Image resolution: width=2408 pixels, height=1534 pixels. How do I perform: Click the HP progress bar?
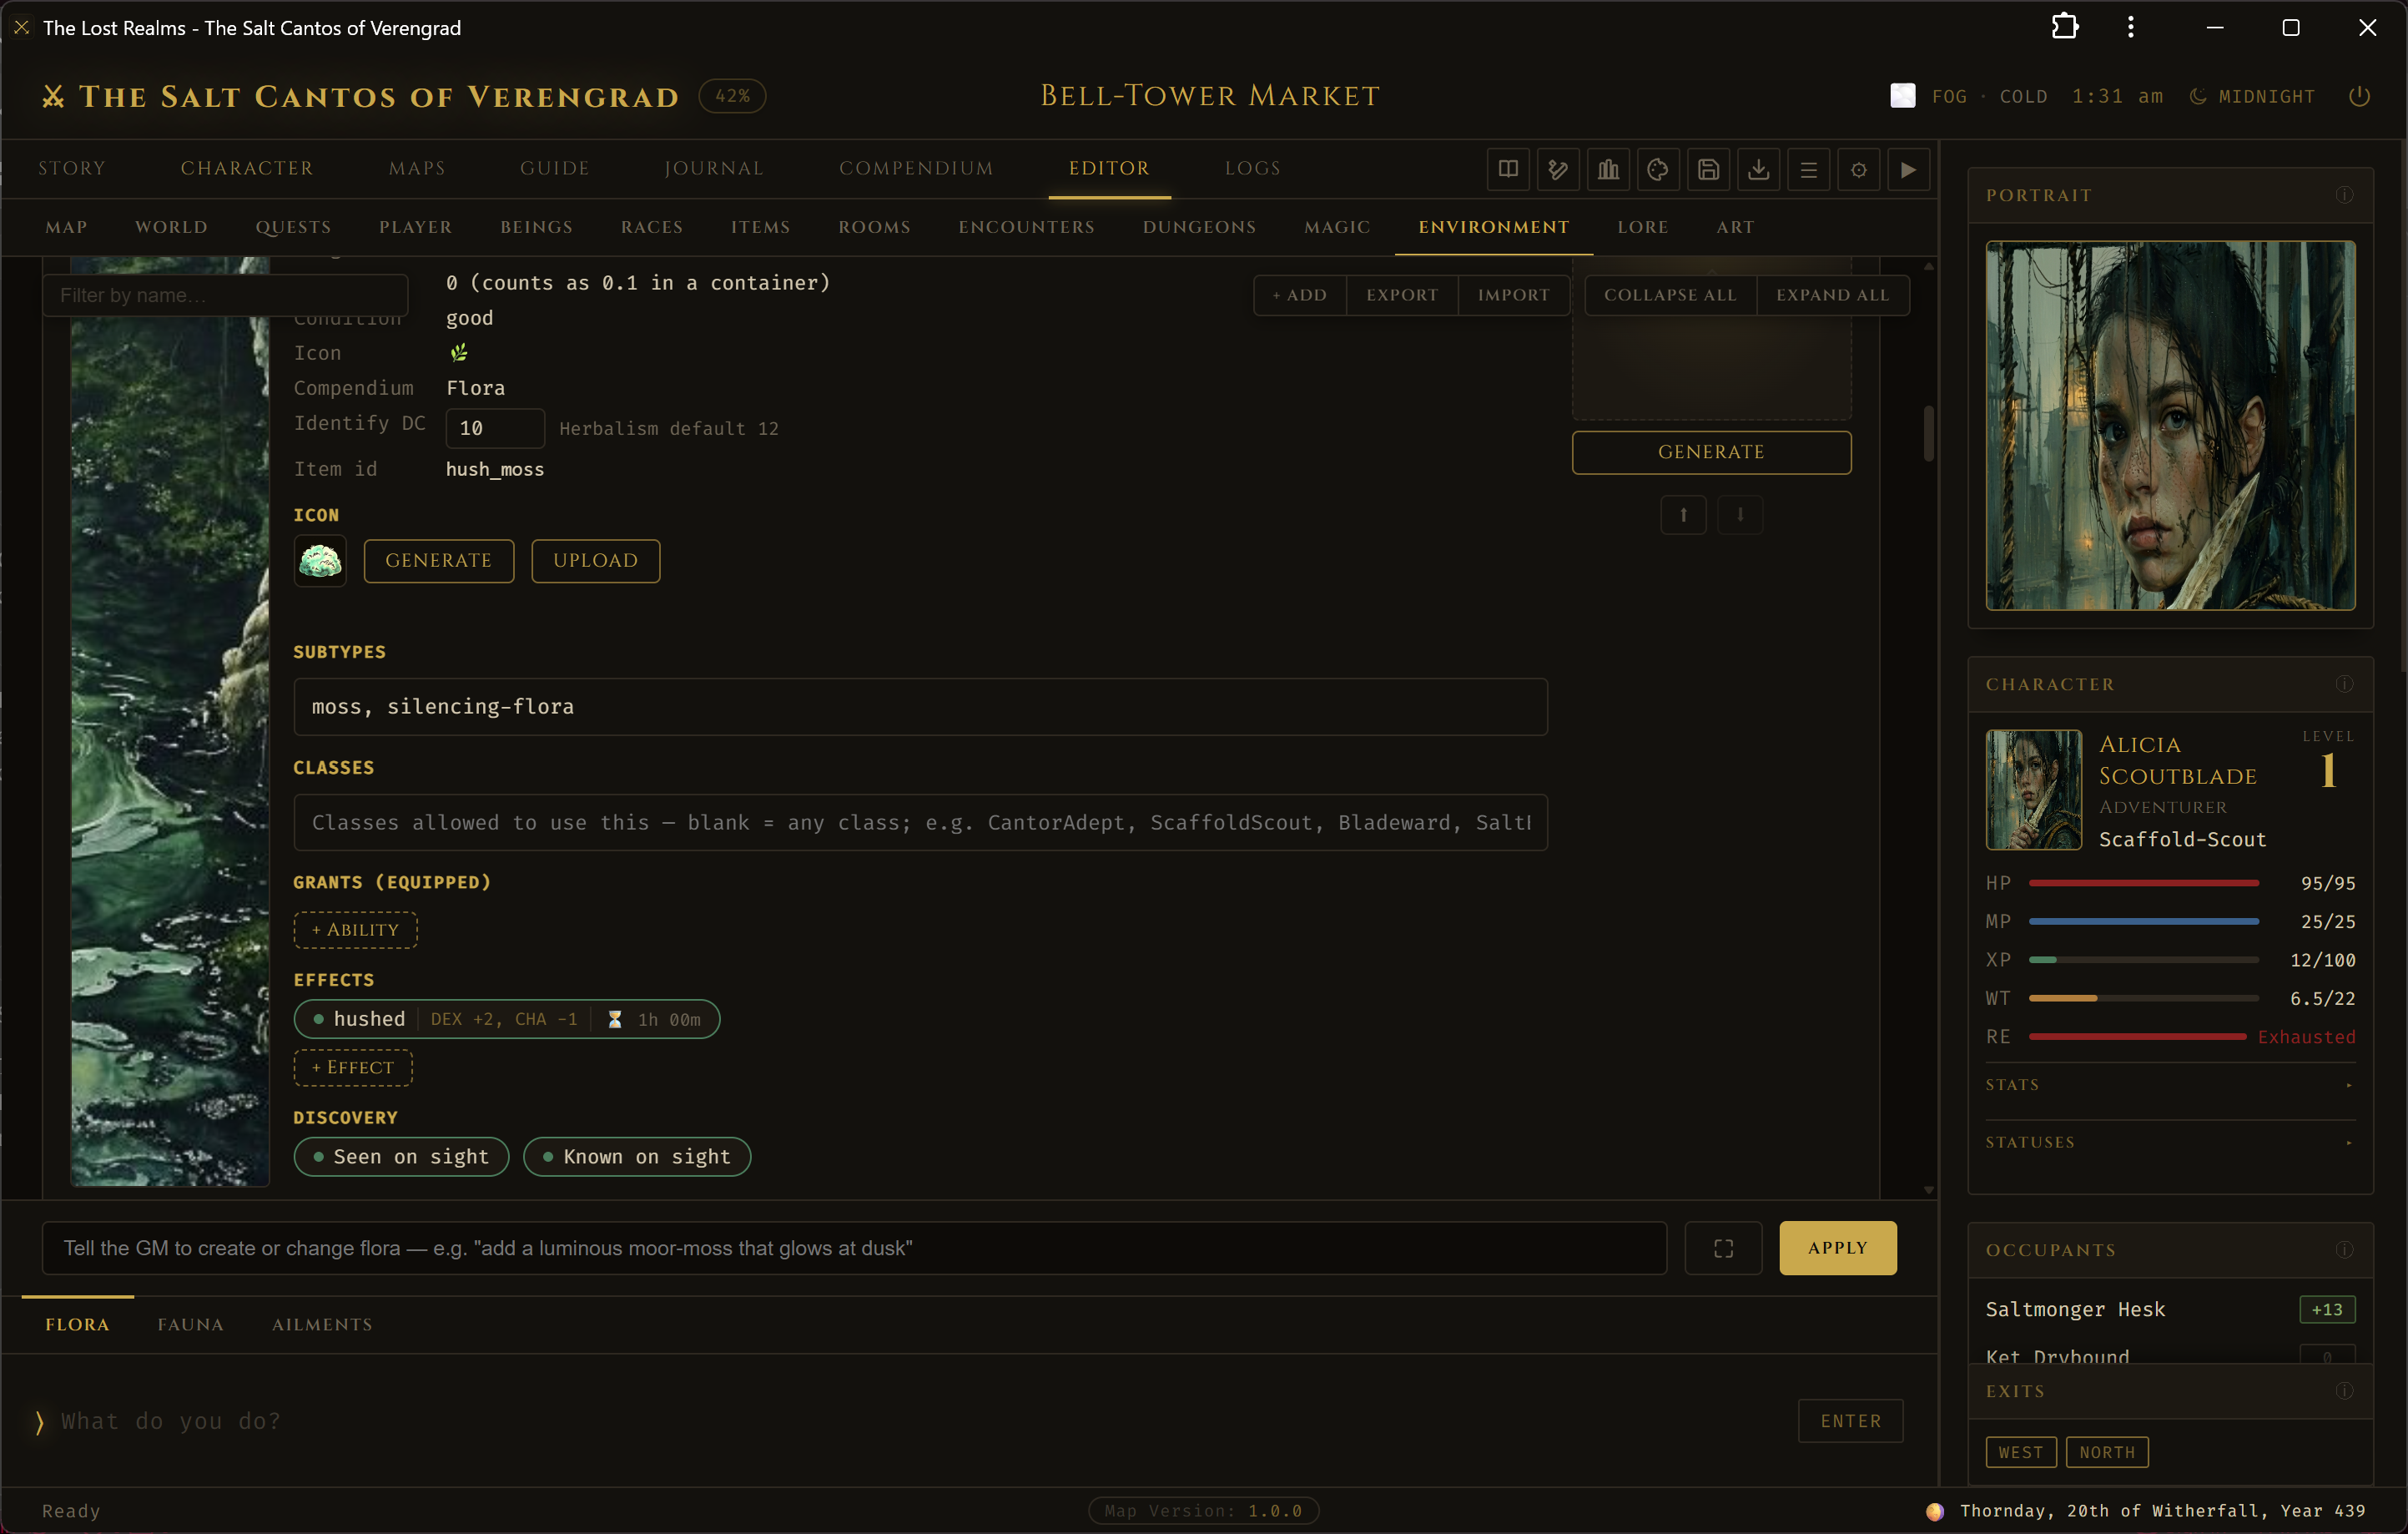pyautogui.click(x=2144, y=883)
